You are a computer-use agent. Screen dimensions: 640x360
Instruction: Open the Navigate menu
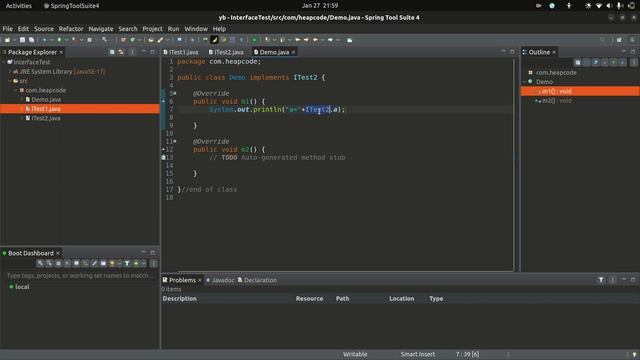pyautogui.click(x=101, y=29)
